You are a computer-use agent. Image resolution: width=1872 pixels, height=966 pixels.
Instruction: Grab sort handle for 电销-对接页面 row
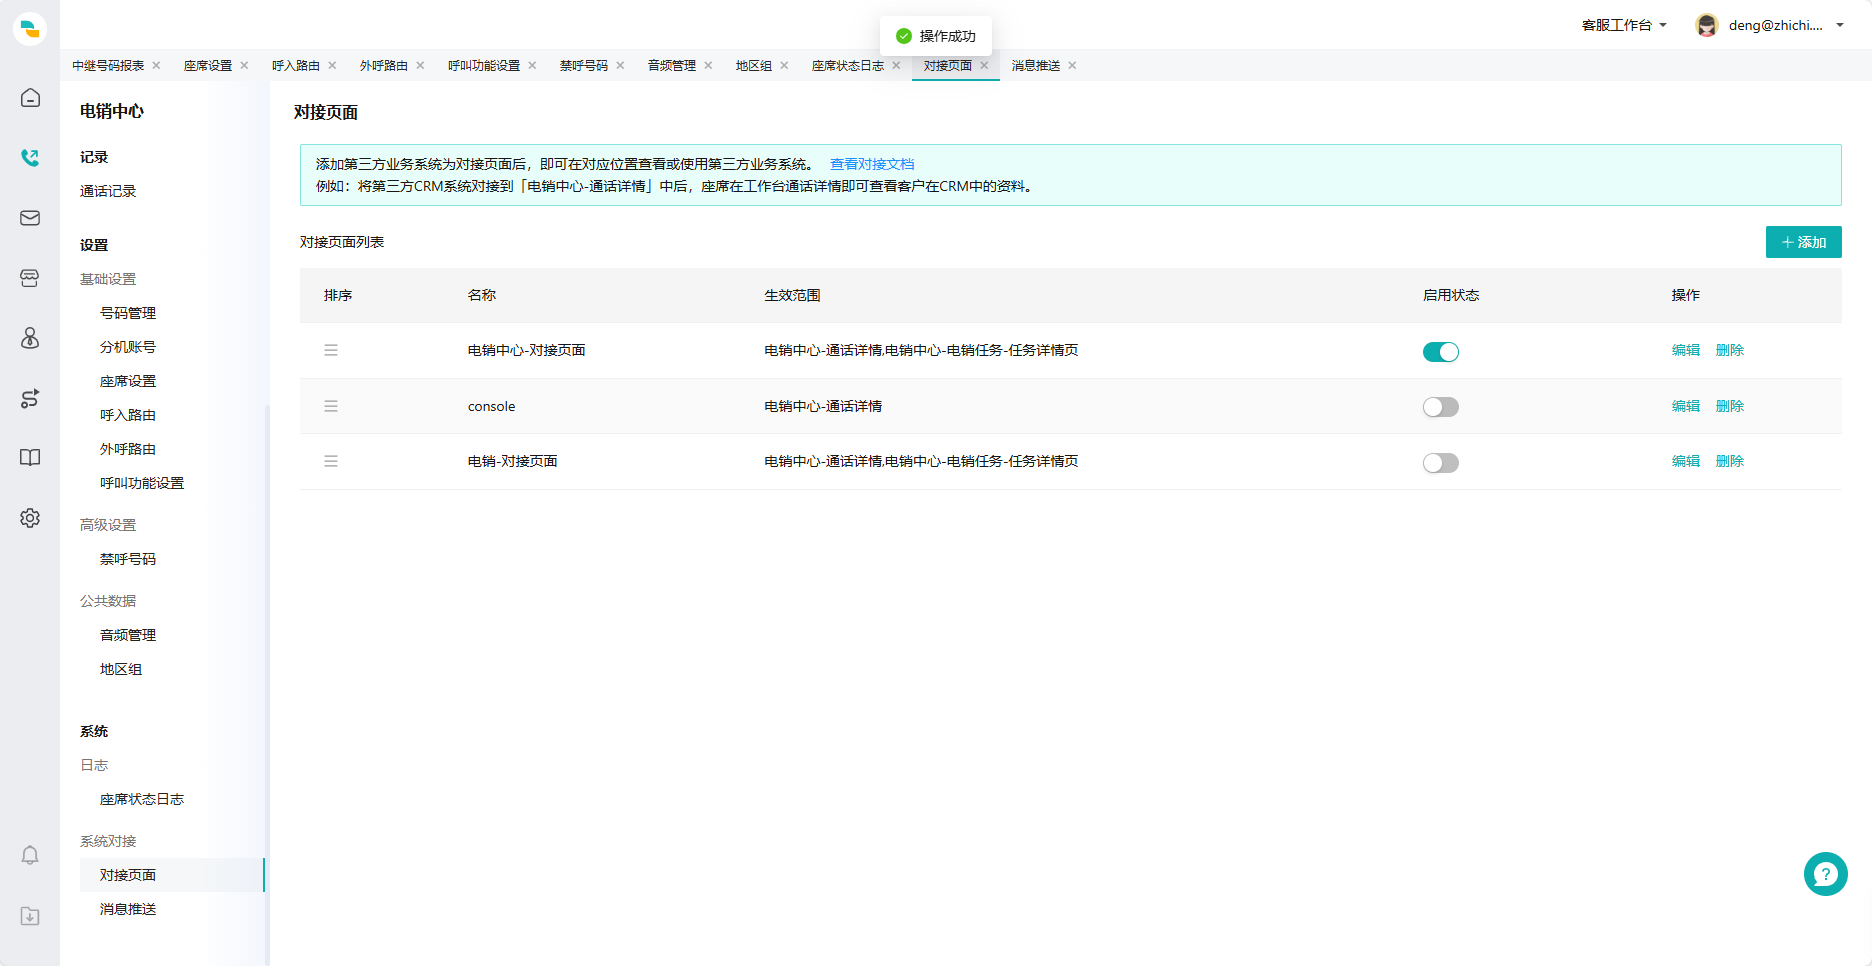tap(331, 461)
